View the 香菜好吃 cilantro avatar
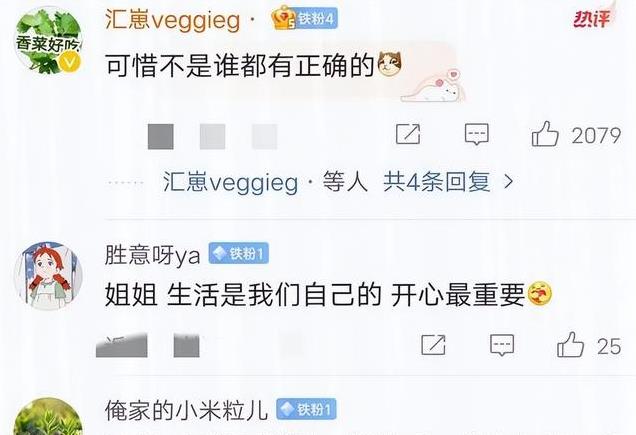The height and width of the screenshot is (435, 636). [x=48, y=41]
